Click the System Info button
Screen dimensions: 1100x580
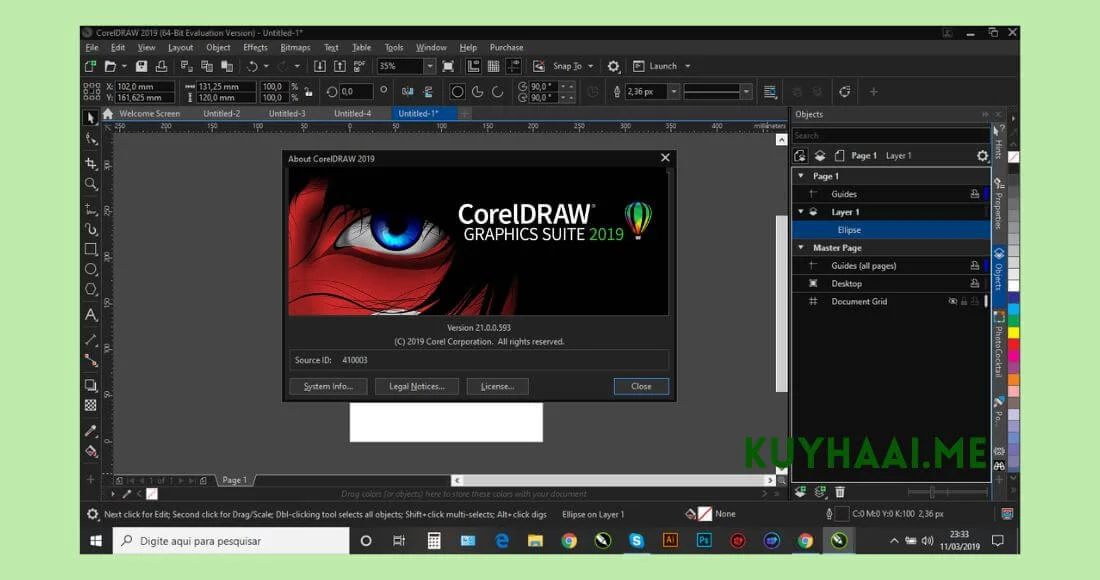pyautogui.click(x=328, y=386)
